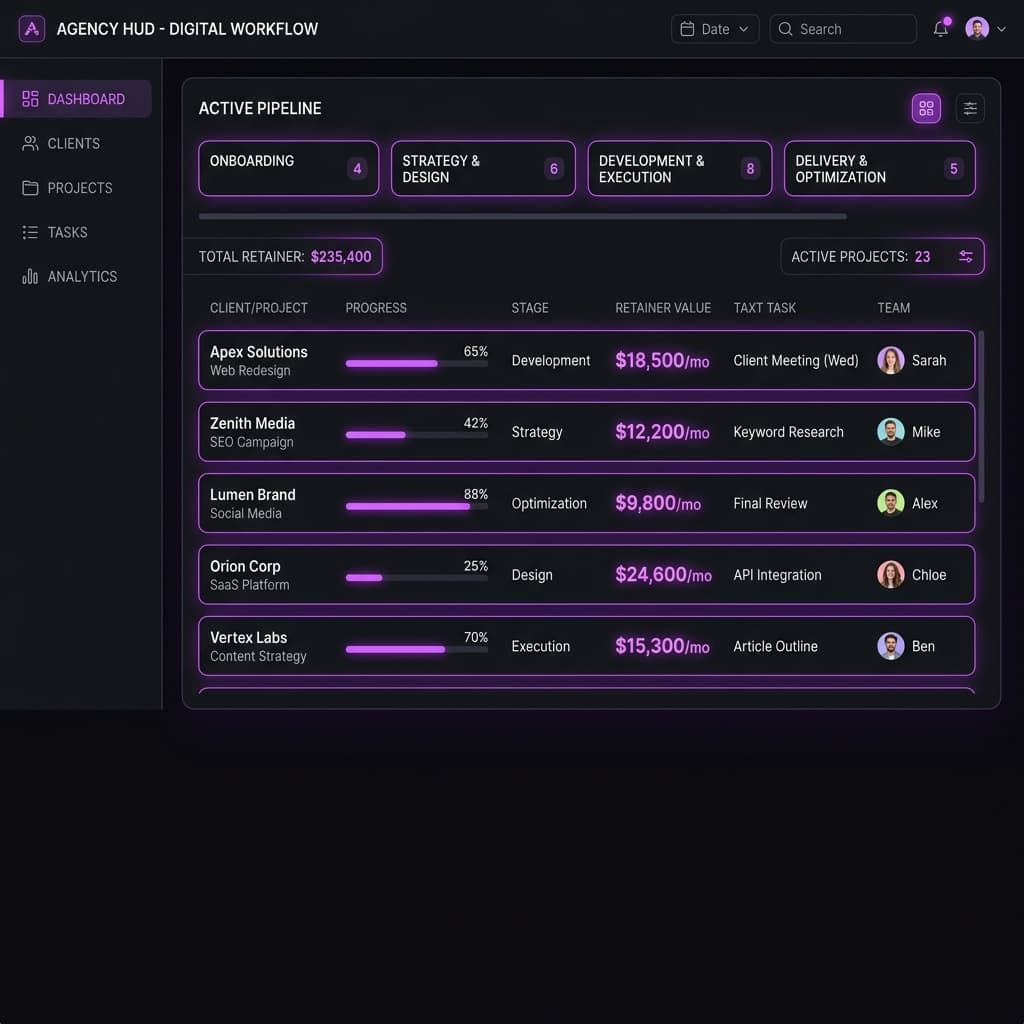The height and width of the screenshot is (1024, 1024).
Task: Switch to grid view in Active Pipeline
Action: (x=926, y=108)
